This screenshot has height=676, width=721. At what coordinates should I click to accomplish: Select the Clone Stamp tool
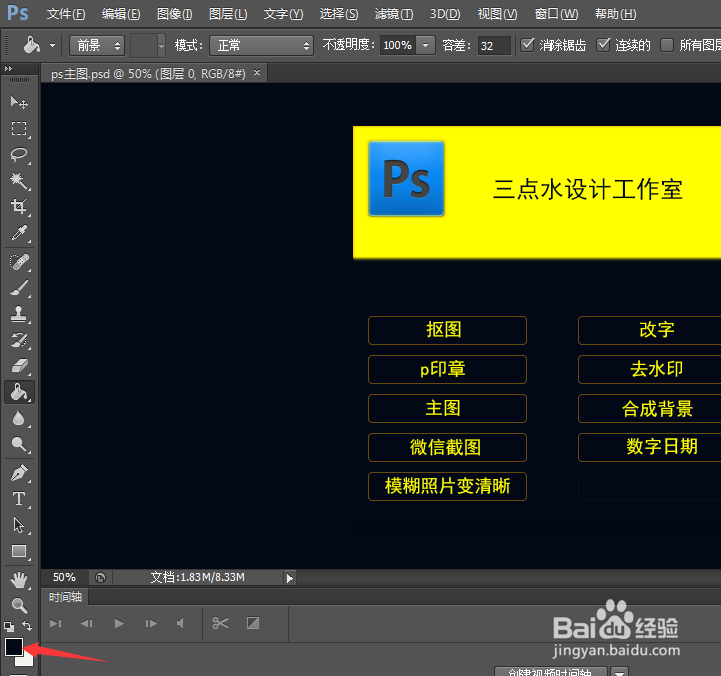pos(19,314)
